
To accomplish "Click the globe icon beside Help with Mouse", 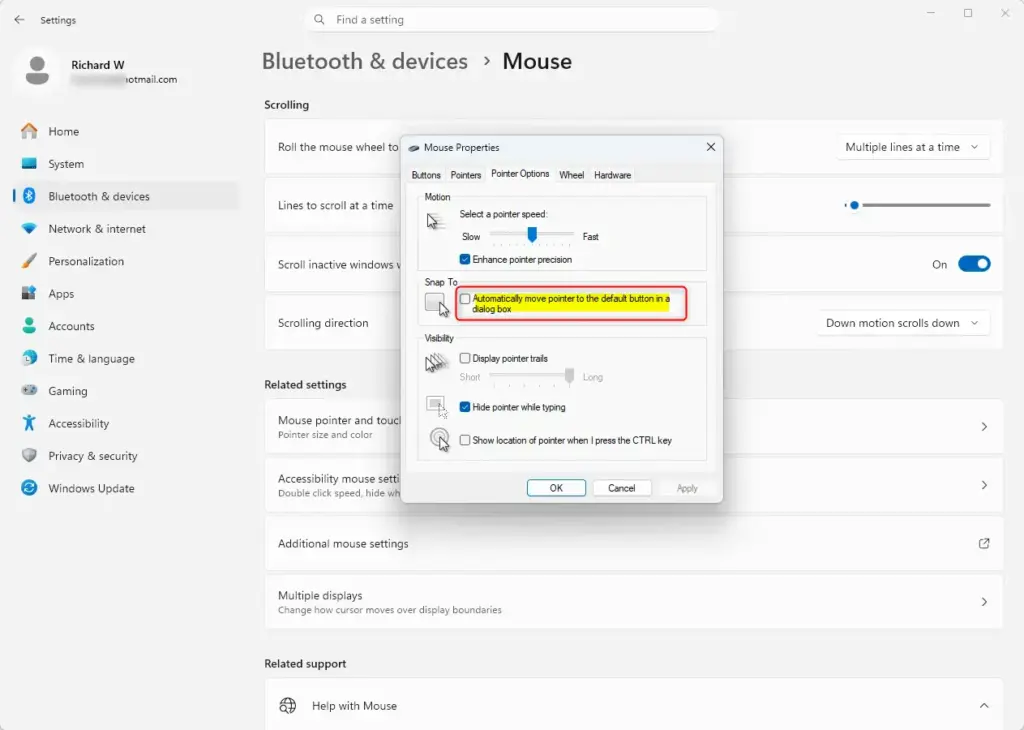I will [x=288, y=705].
